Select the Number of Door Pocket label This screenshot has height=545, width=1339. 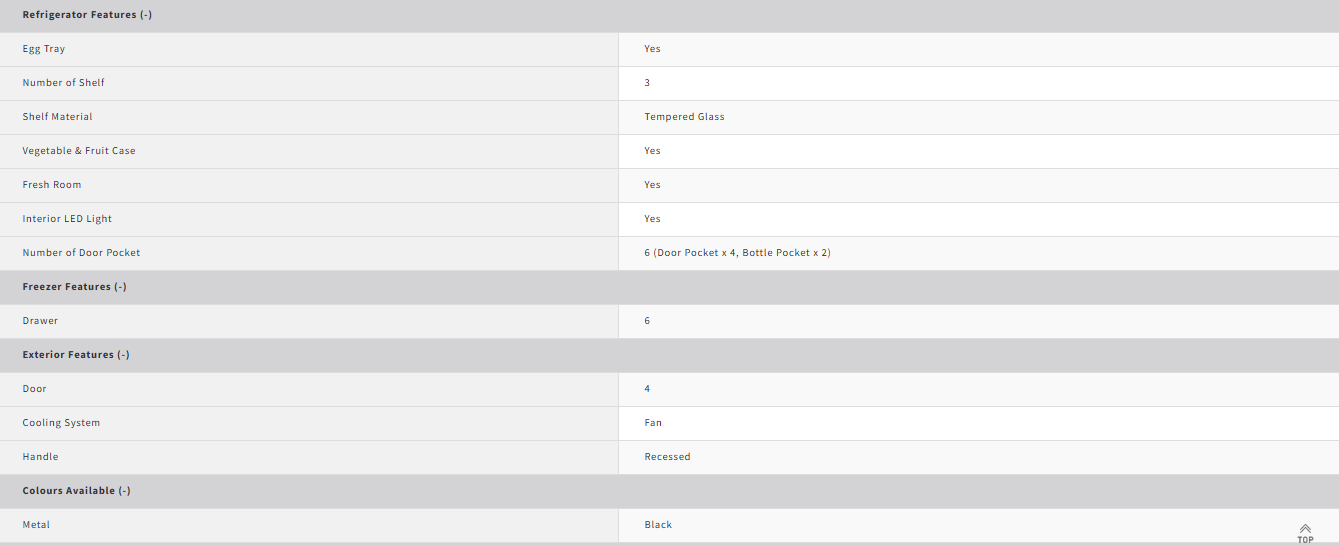[x=81, y=253]
